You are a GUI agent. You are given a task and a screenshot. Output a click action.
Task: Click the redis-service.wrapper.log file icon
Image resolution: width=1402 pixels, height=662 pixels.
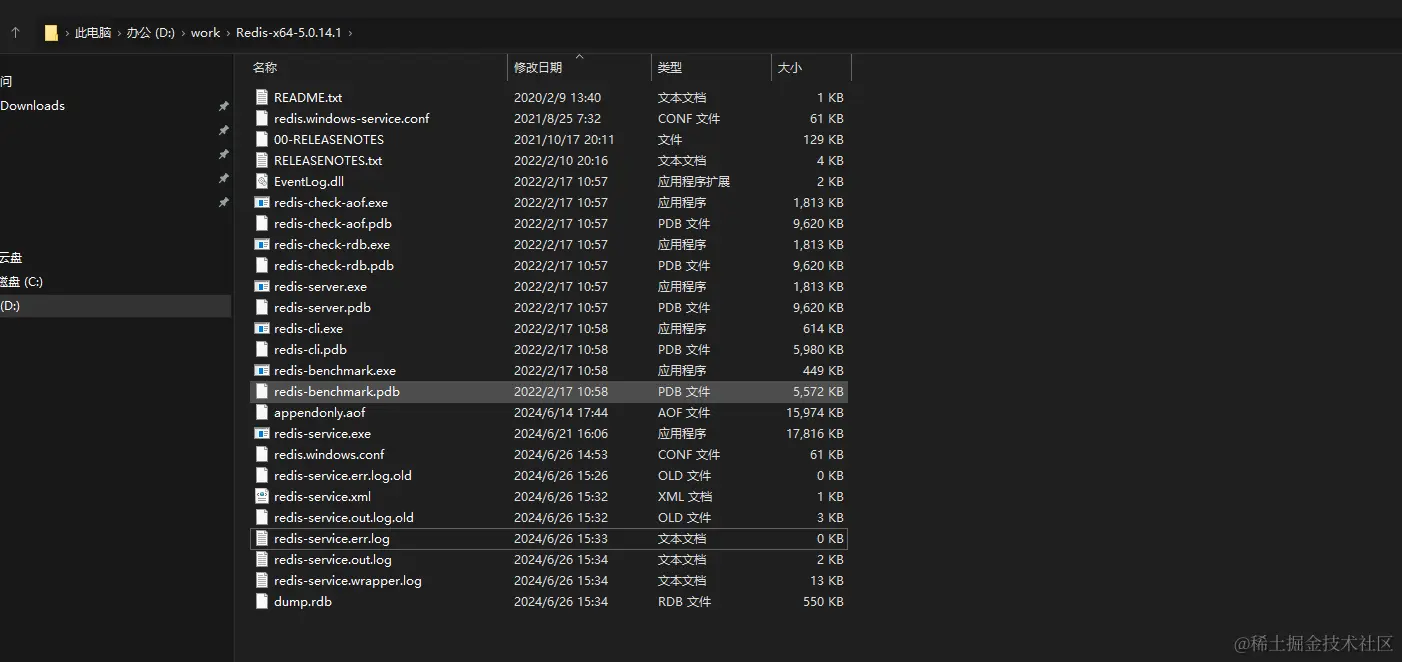coord(262,580)
